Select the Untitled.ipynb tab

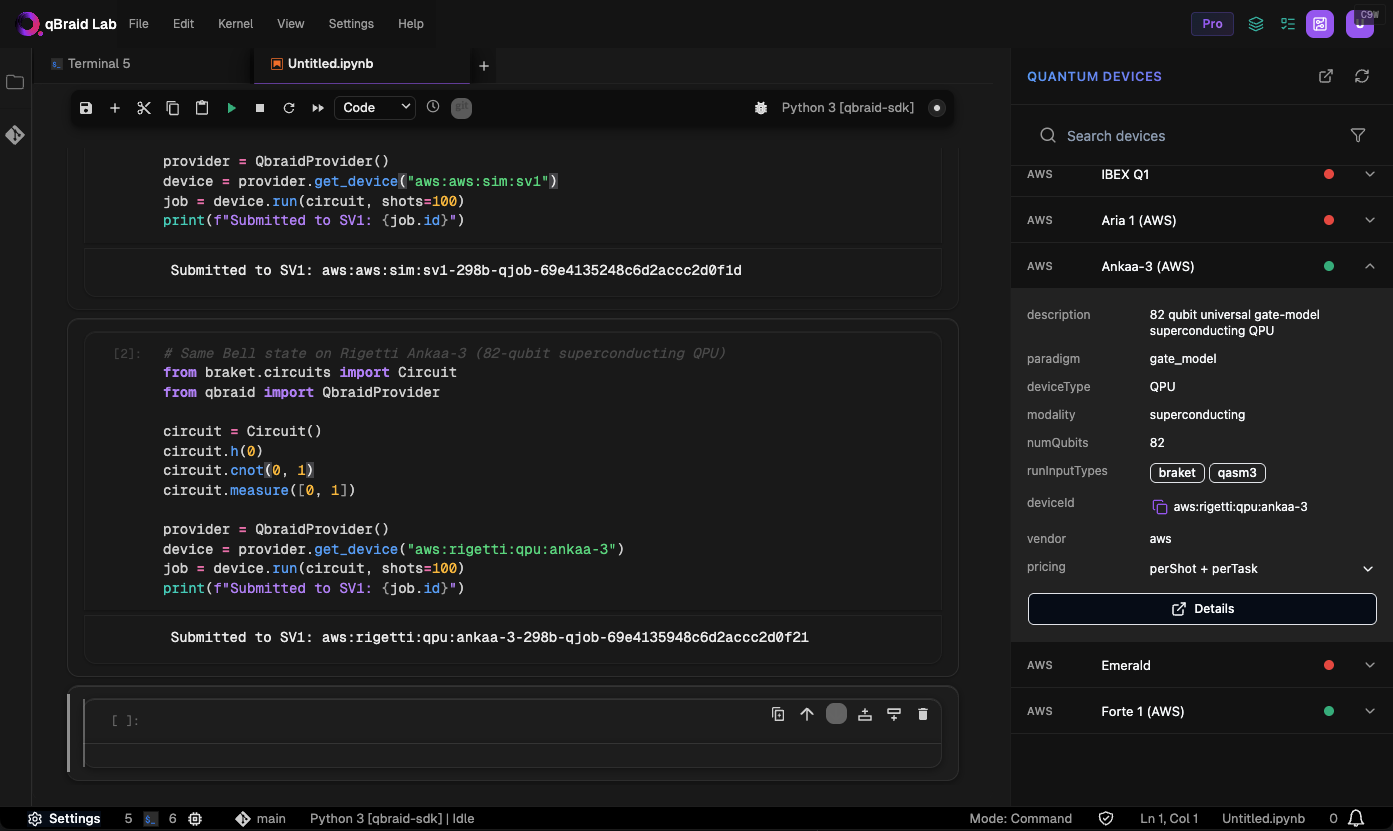coord(362,64)
